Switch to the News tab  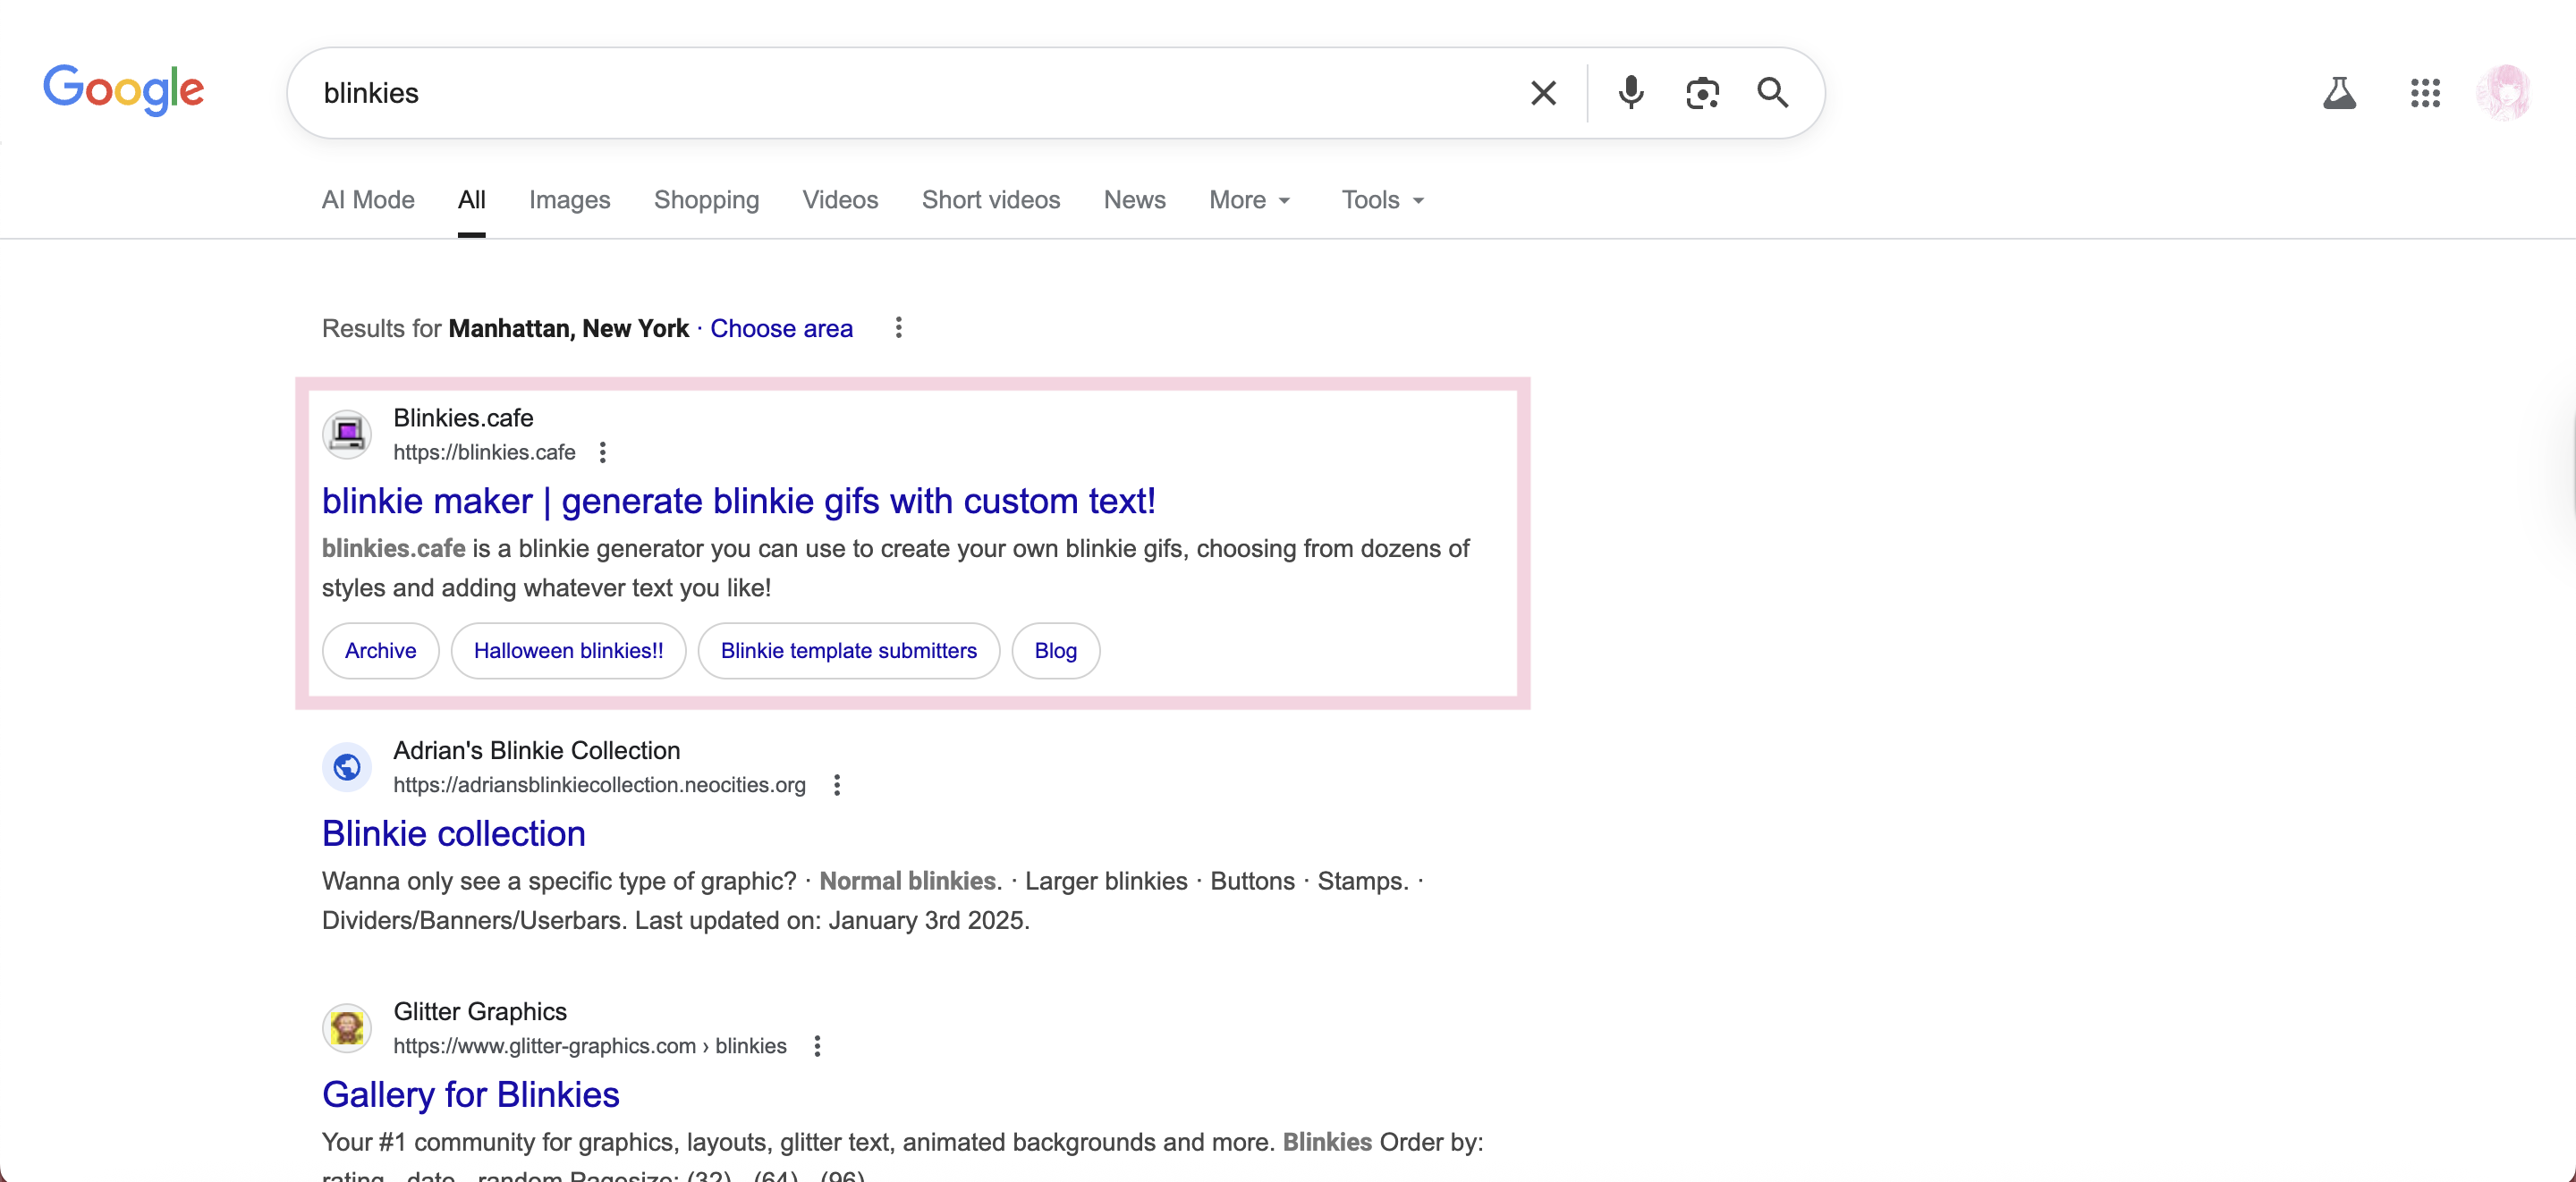(1134, 200)
